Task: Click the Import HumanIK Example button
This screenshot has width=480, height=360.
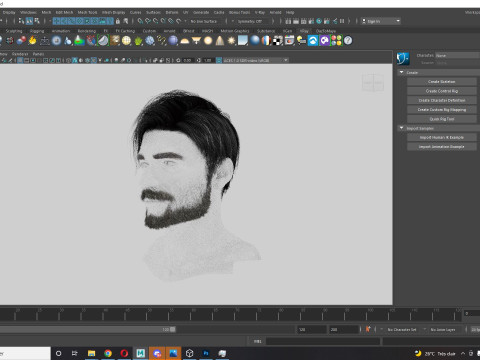Action: pyautogui.click(x=442, y=137)
